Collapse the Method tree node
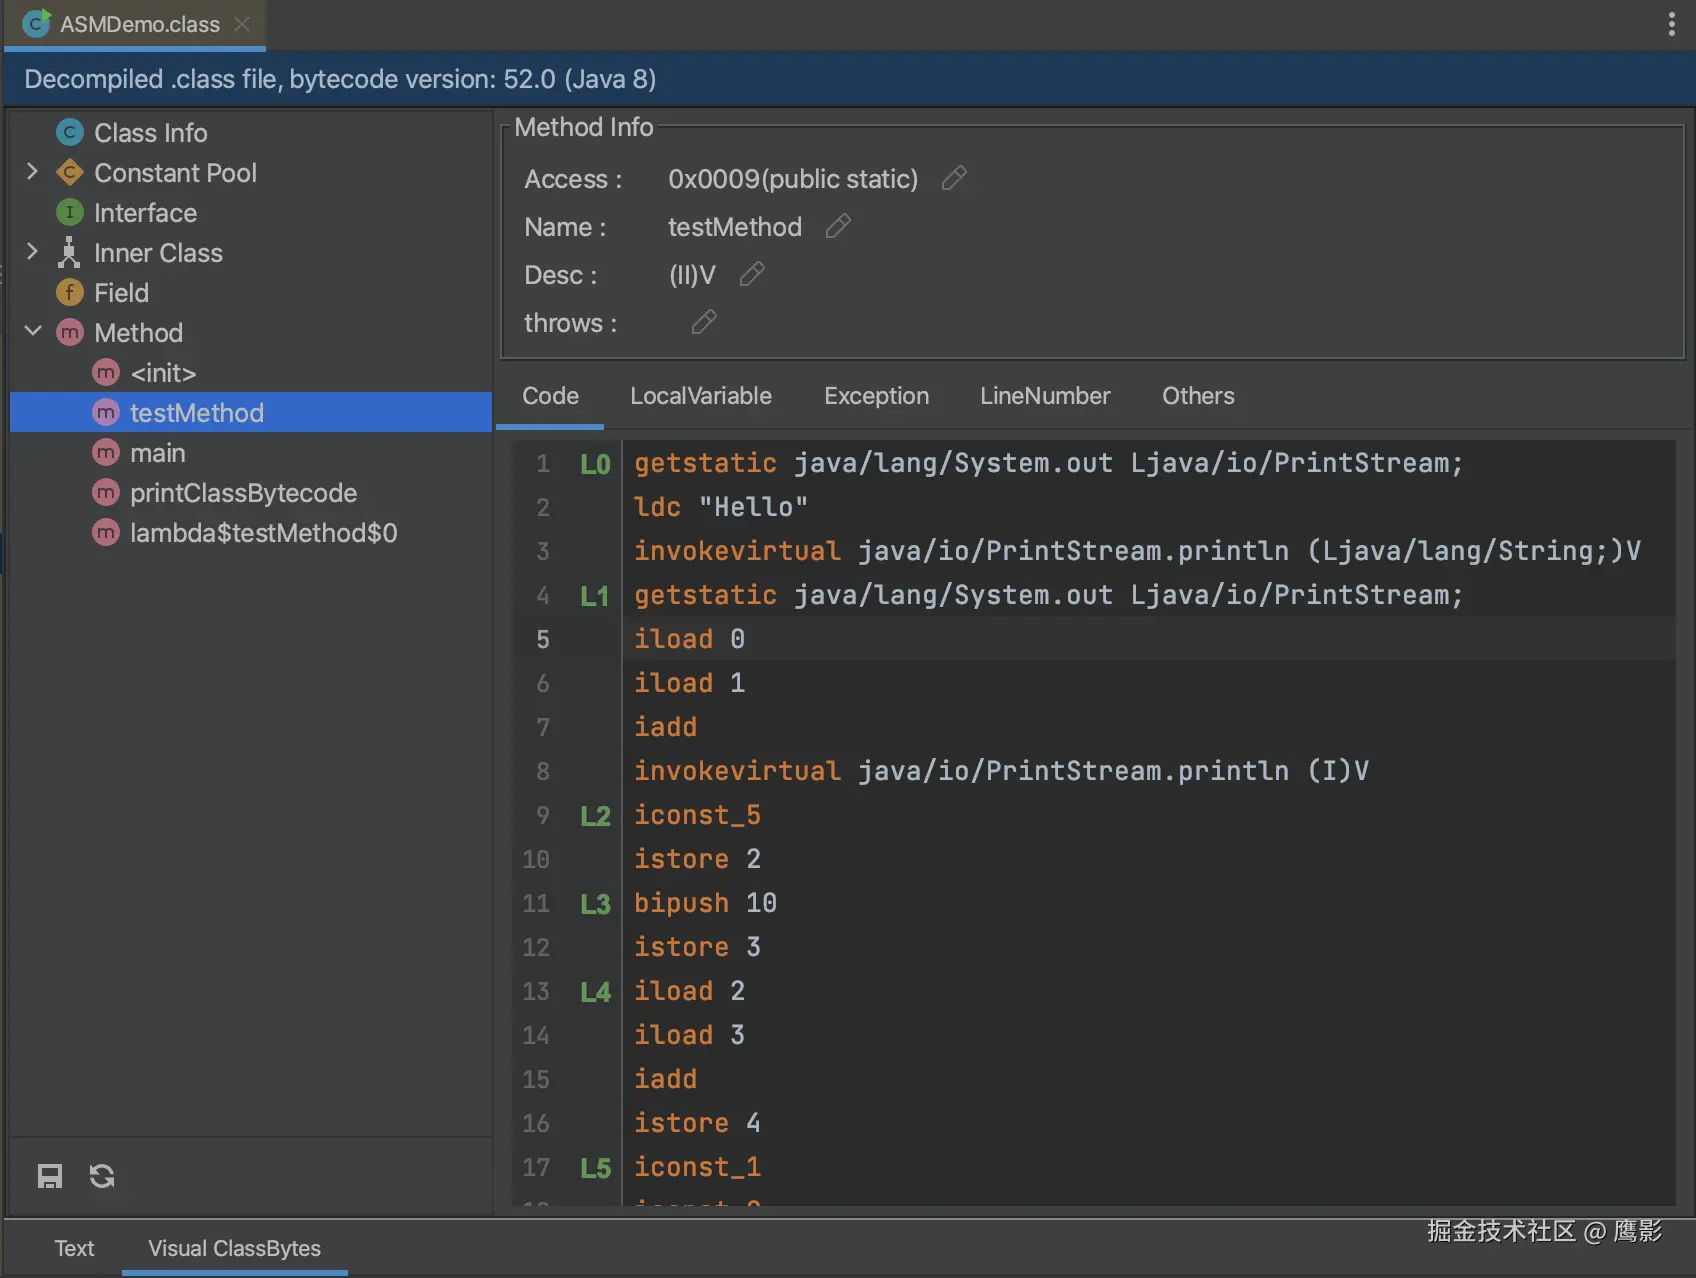The height and width of the screenshot is (1278, 1696). click(x=32, y=332)
